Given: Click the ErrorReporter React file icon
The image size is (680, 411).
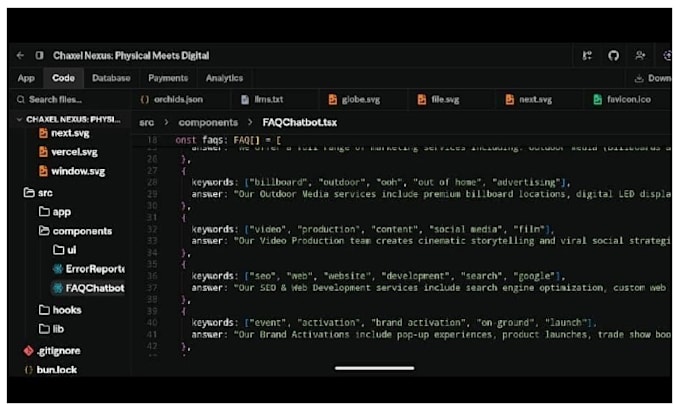Looking at the screenshot, I should (x=58, y=269).
